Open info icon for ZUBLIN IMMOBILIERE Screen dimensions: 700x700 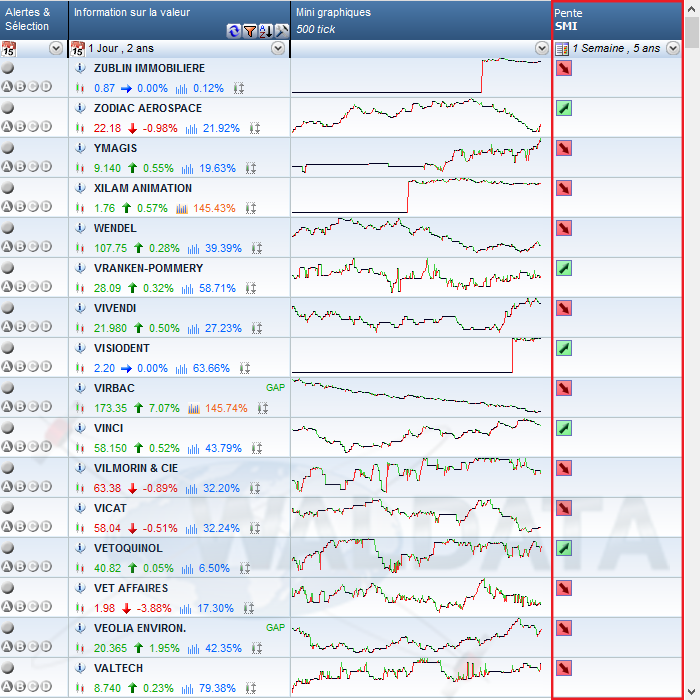80,68
